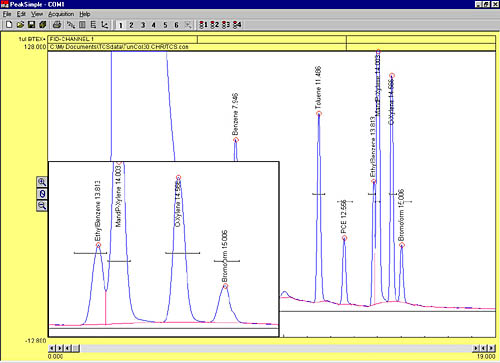Toggle channel 5 display button

pyautogui.click(x=165, y=25)
